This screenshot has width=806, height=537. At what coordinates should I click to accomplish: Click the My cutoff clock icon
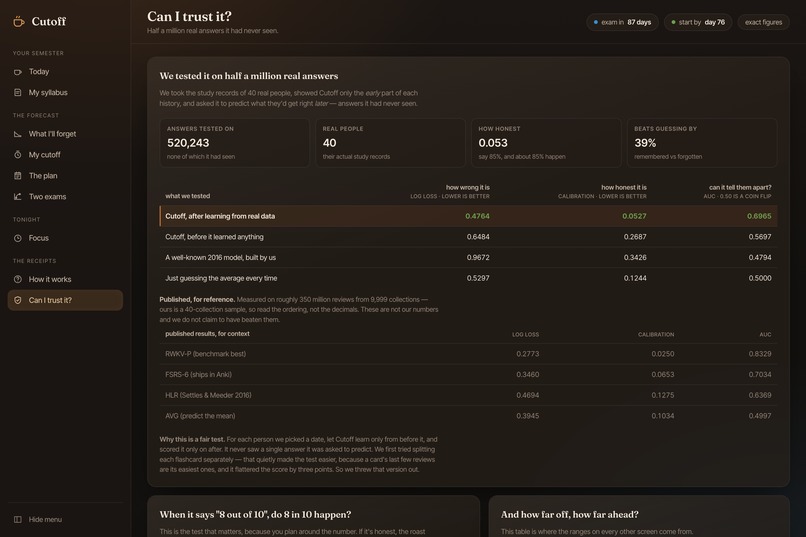click(x=17, y=155)
